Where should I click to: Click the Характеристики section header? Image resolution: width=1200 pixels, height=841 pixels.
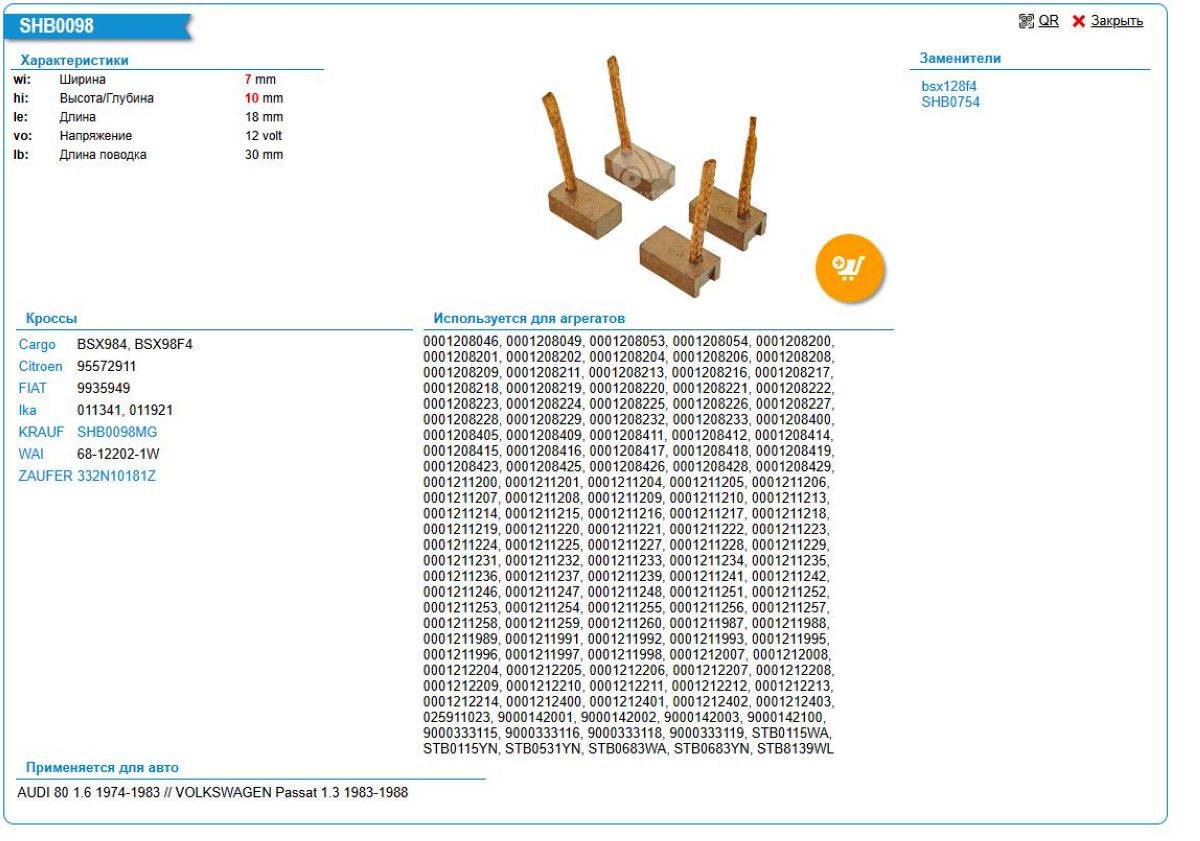[75, 60]
